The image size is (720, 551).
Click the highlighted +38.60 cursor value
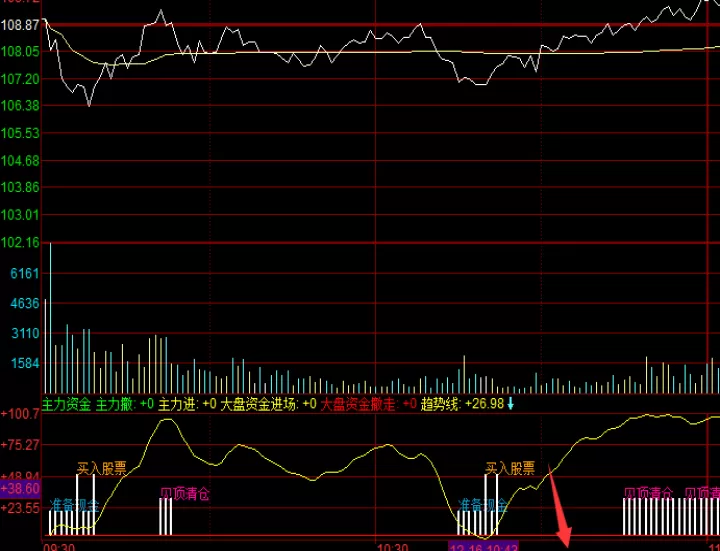point(20,489)
